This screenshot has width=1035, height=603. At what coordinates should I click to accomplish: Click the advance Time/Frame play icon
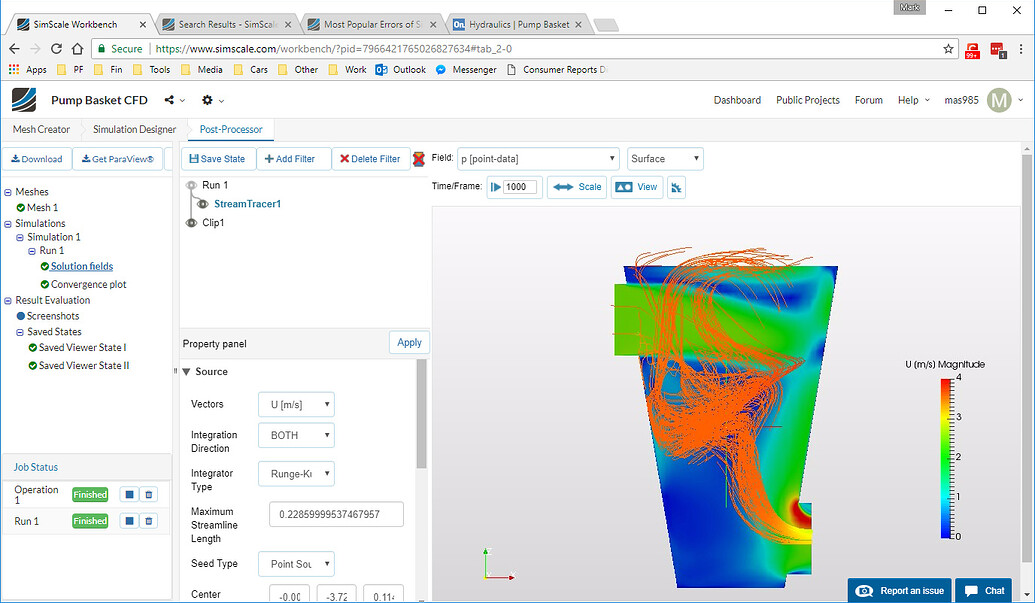pyautogui.click(x=497, y=187)
